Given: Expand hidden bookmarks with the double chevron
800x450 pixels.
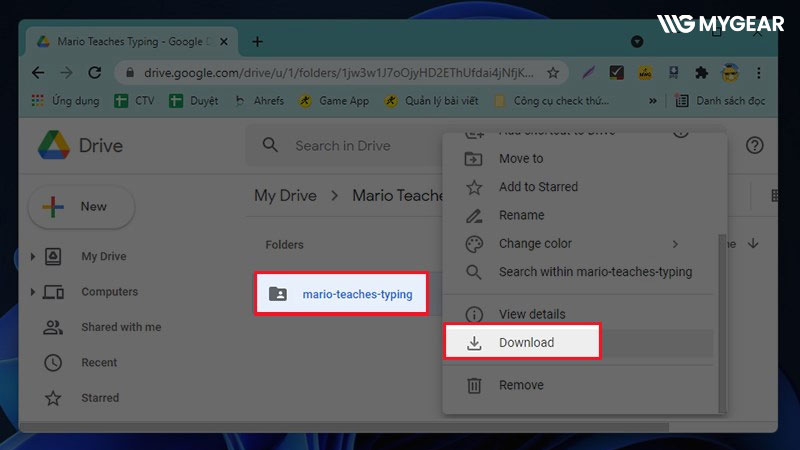Looking at the screenshot, I should coord(653,101).
